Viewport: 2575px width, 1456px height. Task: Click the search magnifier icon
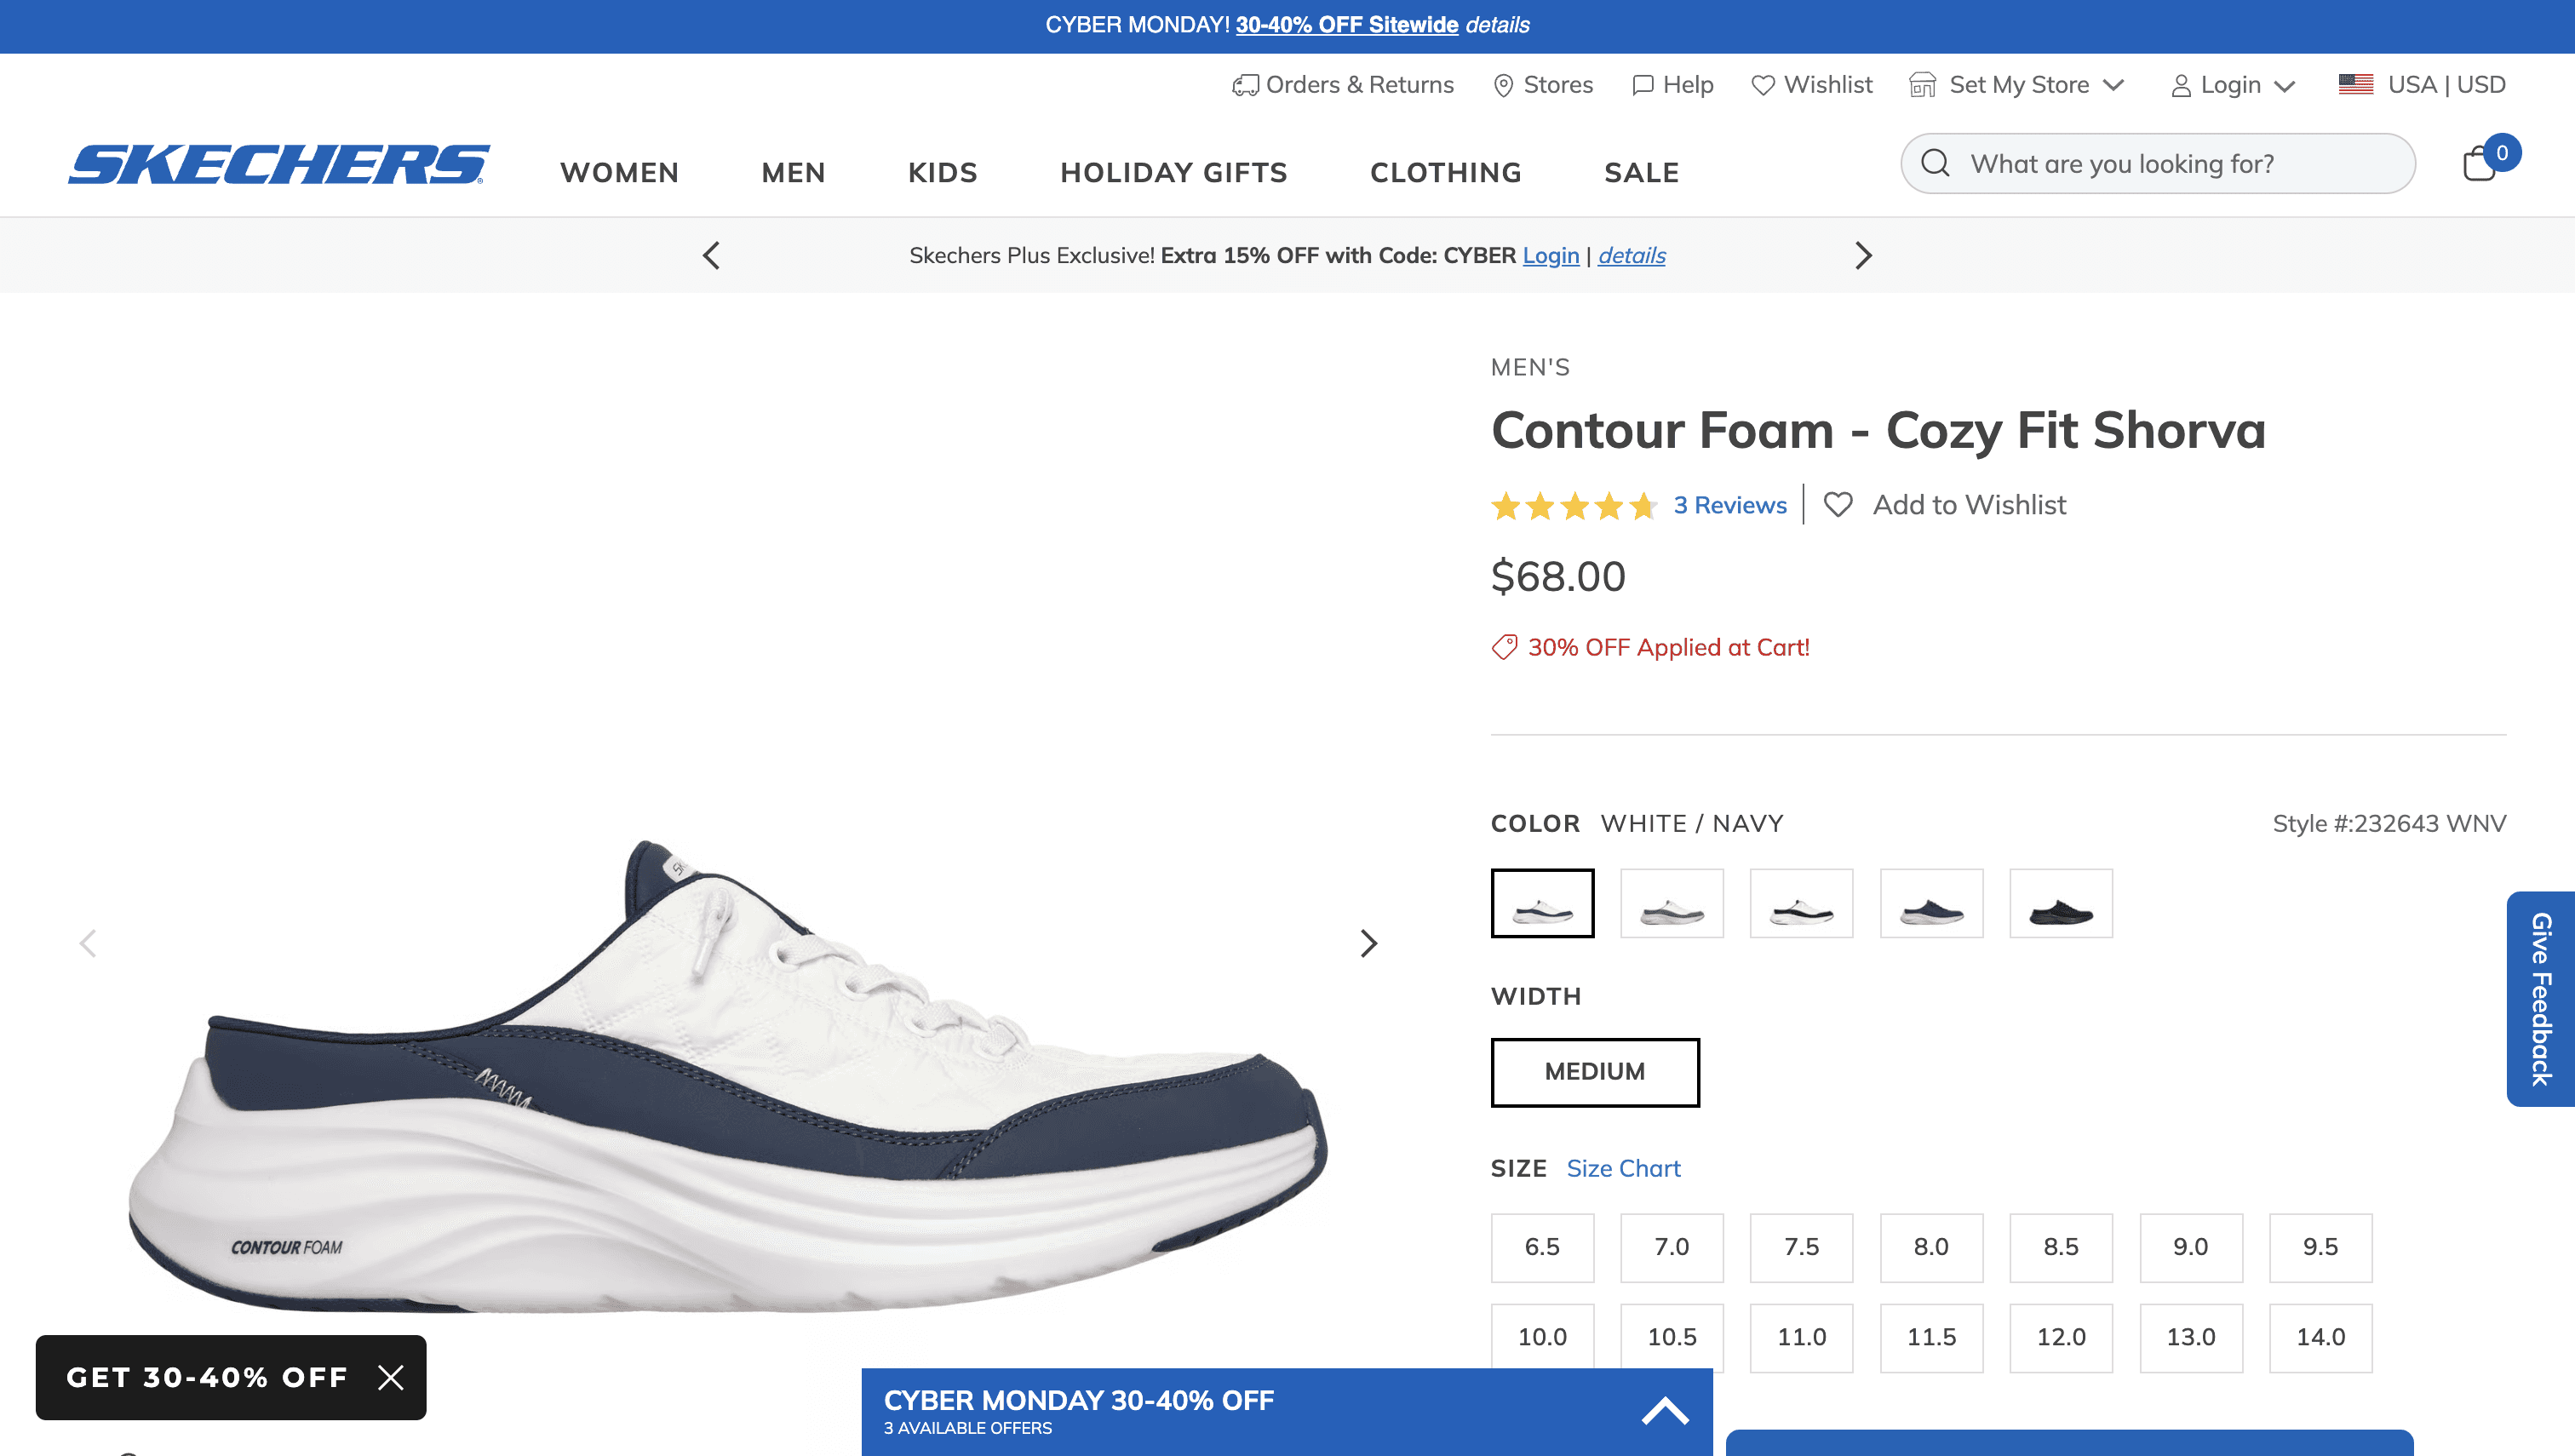[1935, 164]
